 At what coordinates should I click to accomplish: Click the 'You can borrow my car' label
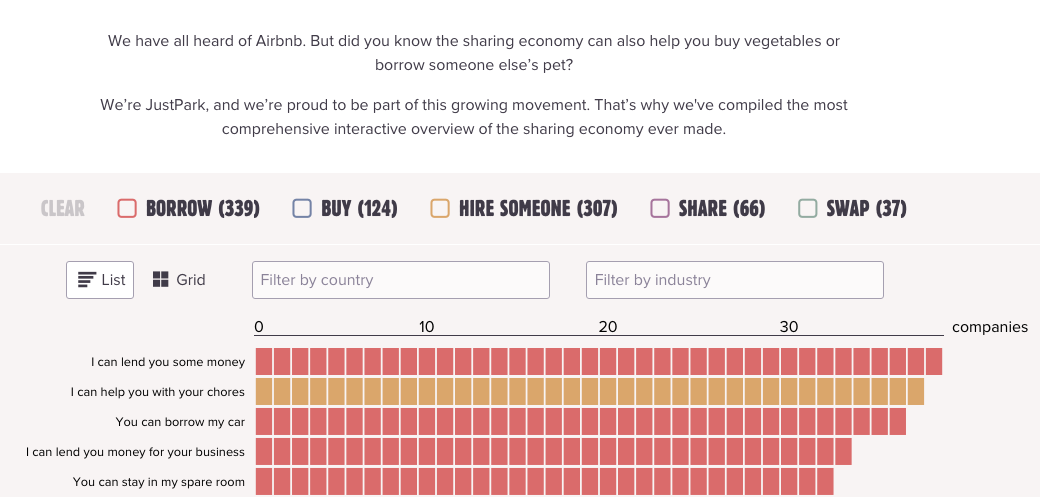click(180, 422)
